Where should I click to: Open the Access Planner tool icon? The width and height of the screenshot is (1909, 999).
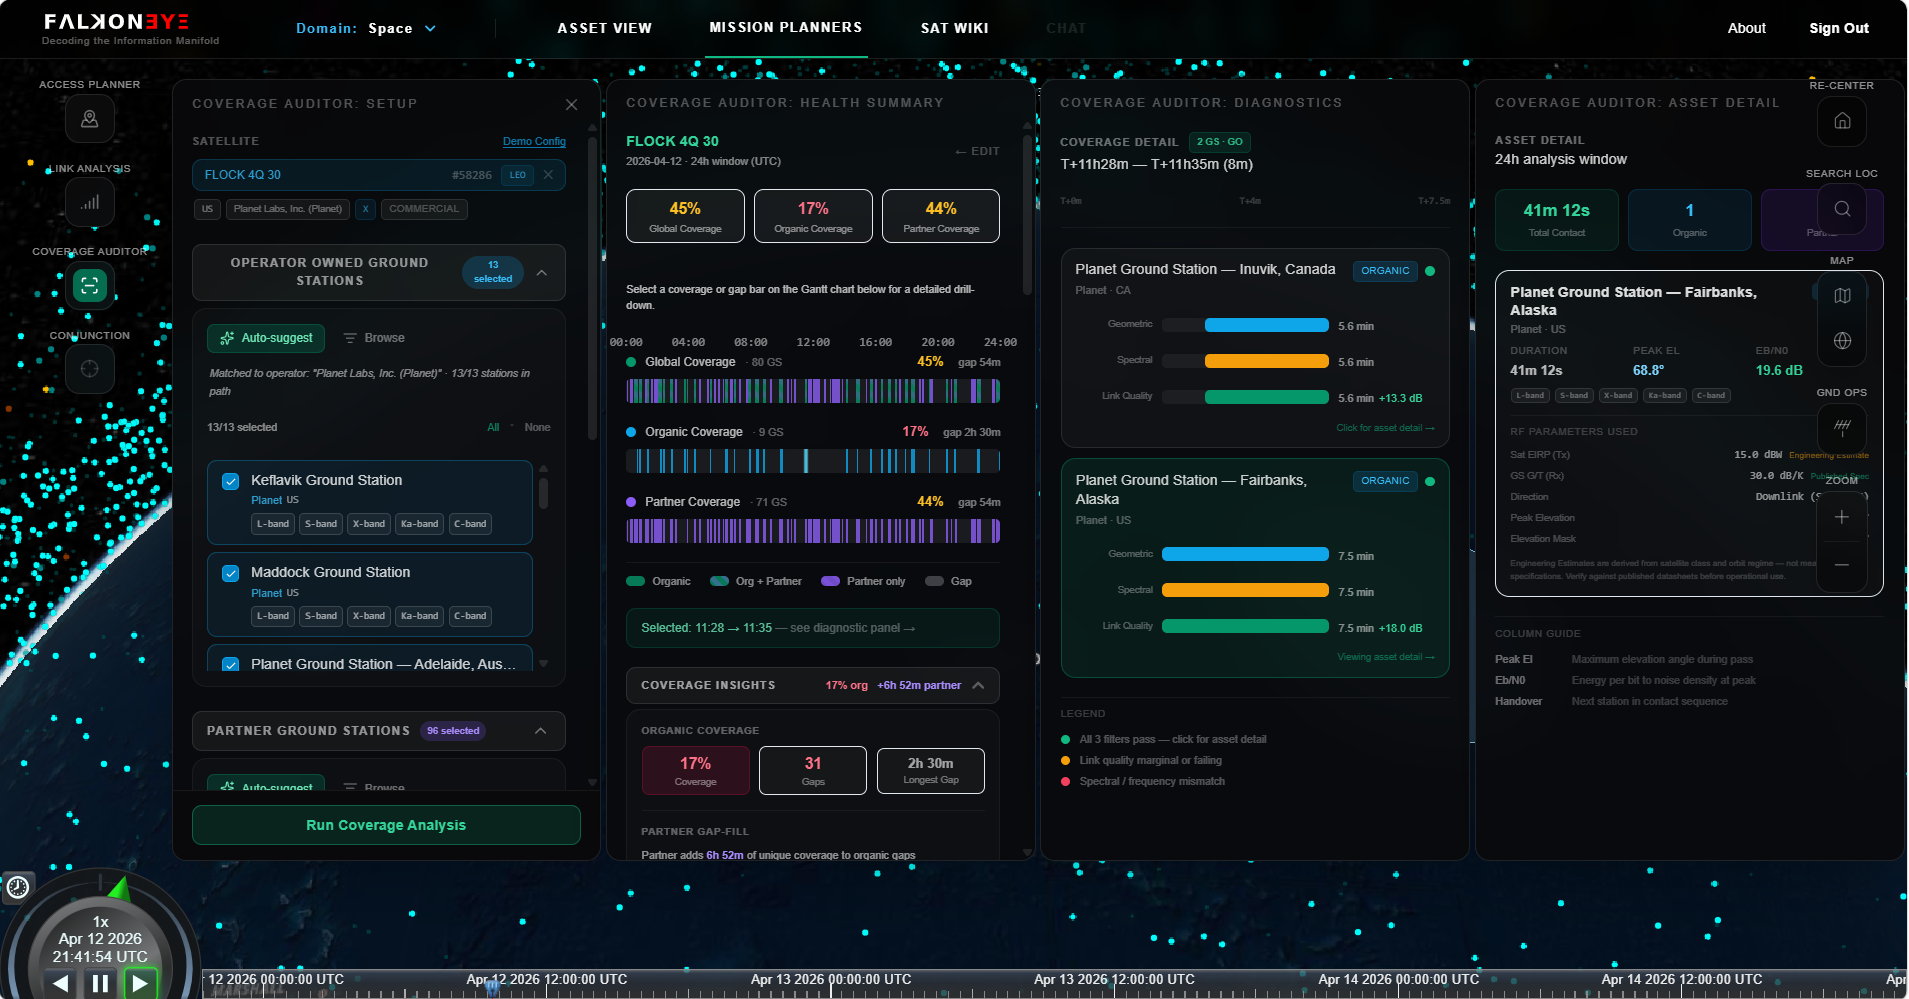click(x=89, y=119)
